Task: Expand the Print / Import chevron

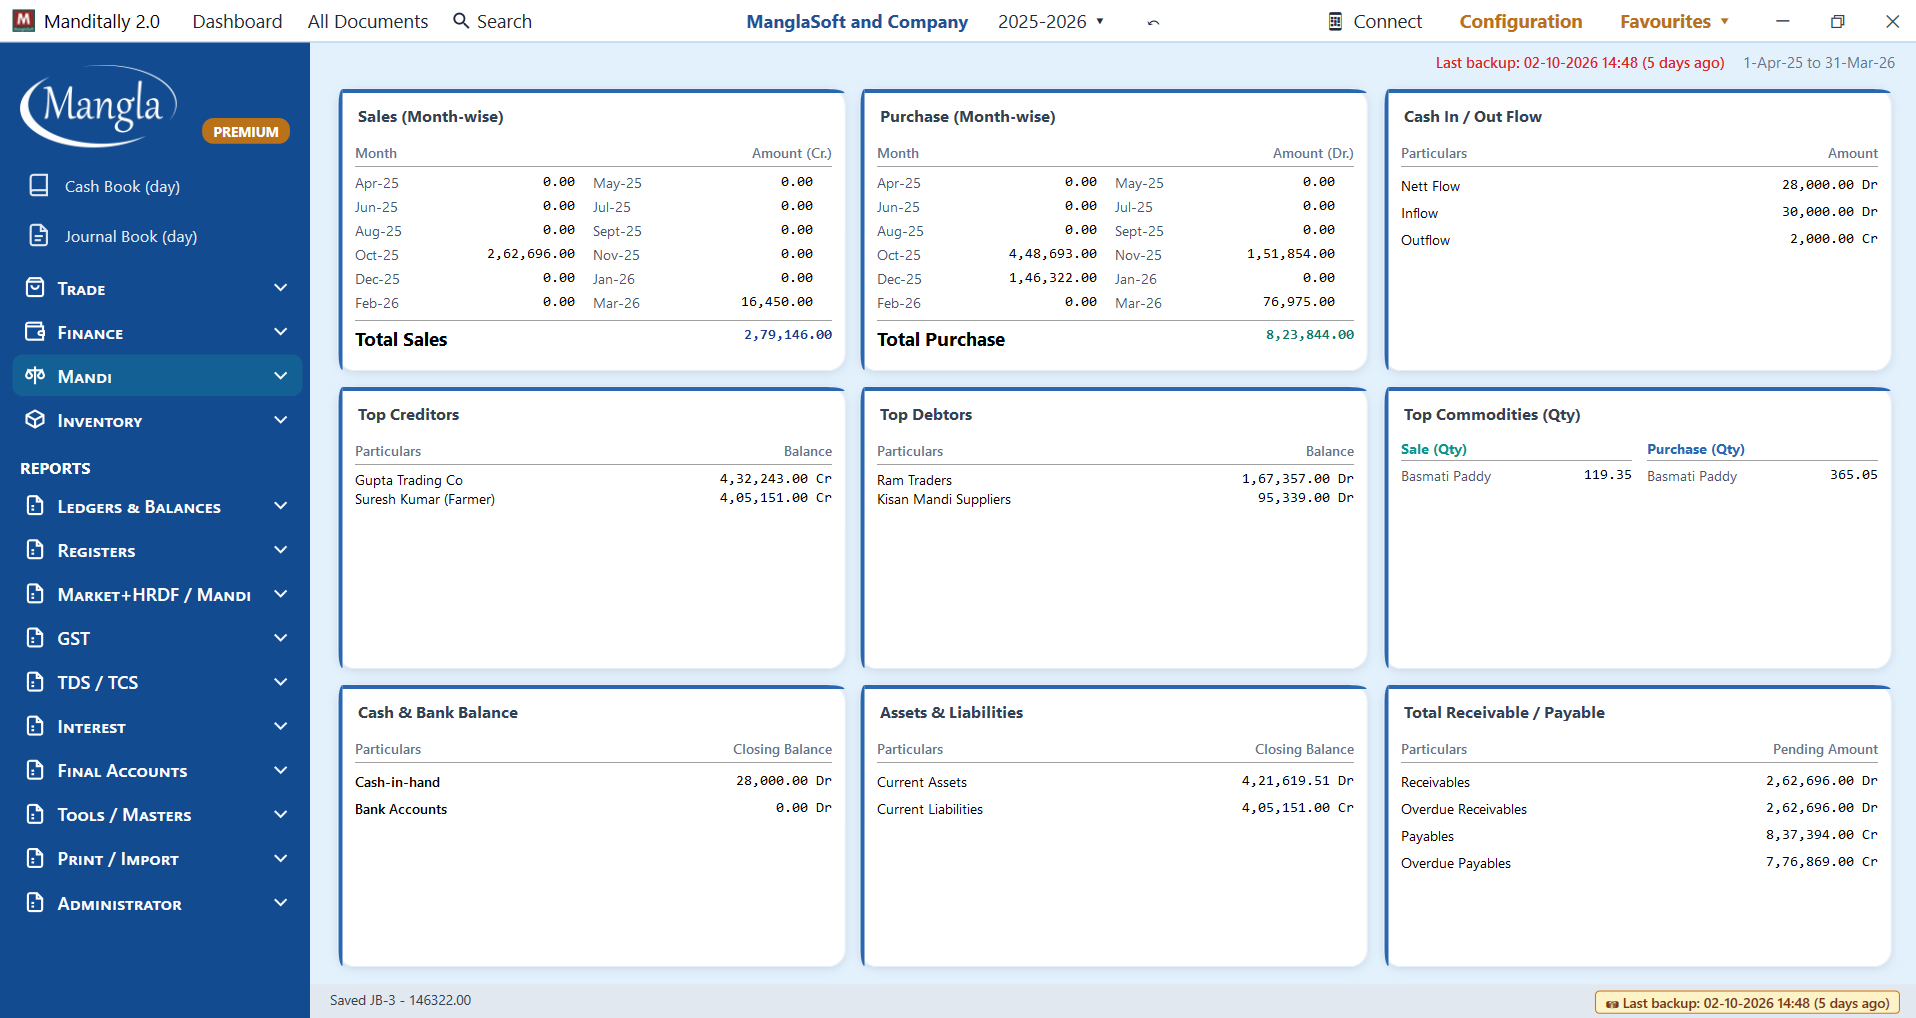Action: coord(281,858)
